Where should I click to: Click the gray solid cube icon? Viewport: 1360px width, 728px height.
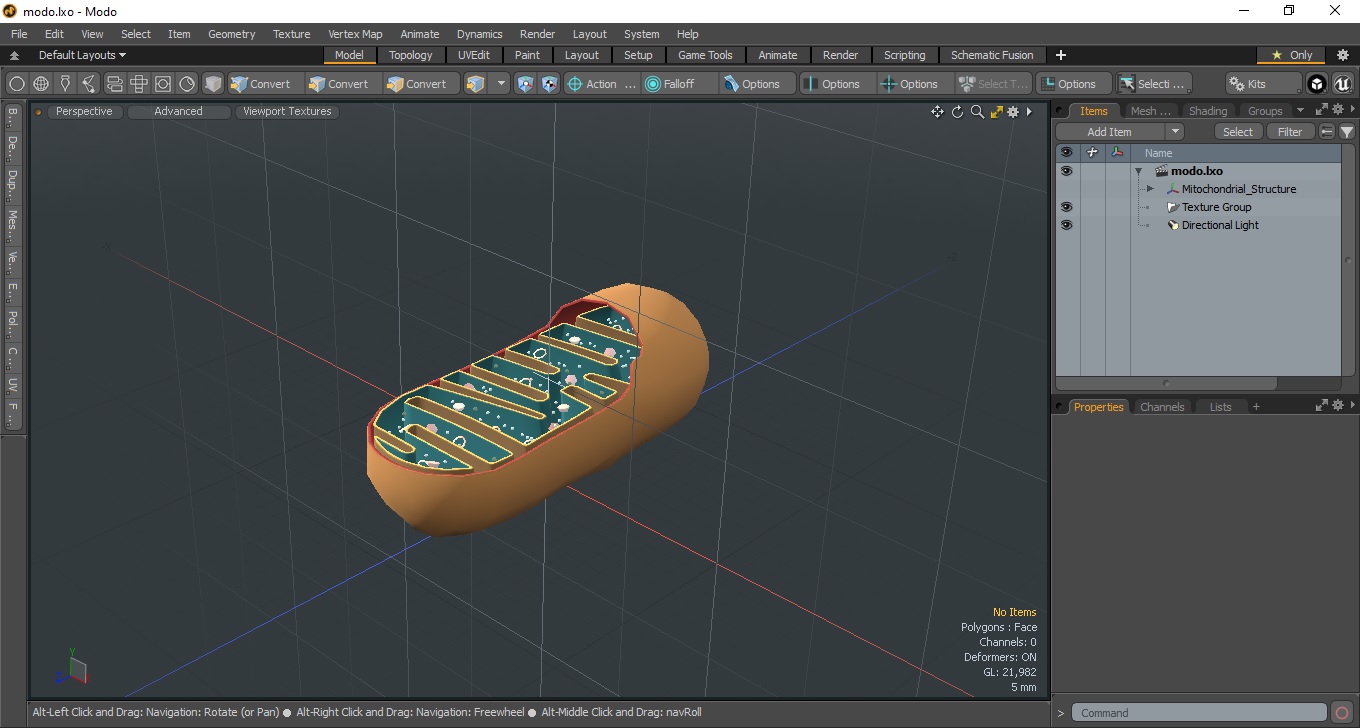[213, 84]
